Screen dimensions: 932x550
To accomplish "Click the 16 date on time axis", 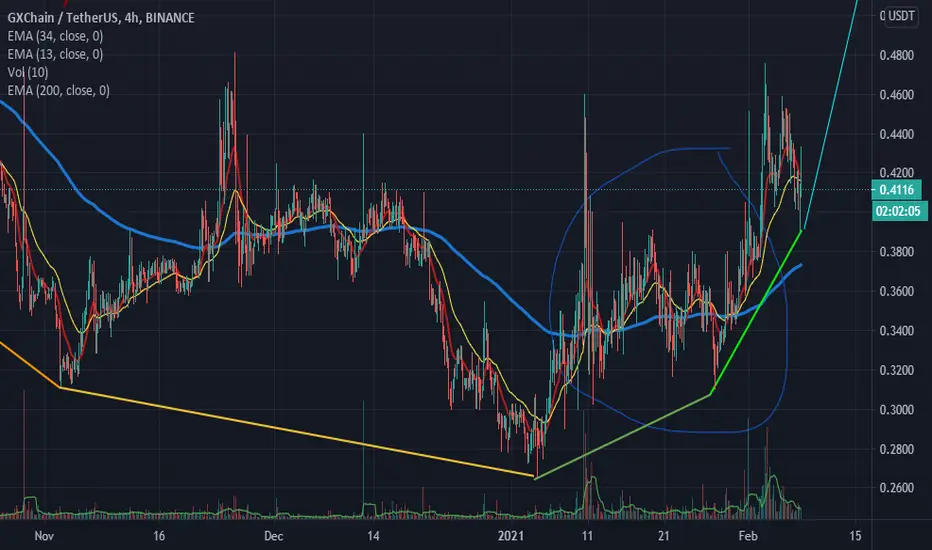I will 159,536.
